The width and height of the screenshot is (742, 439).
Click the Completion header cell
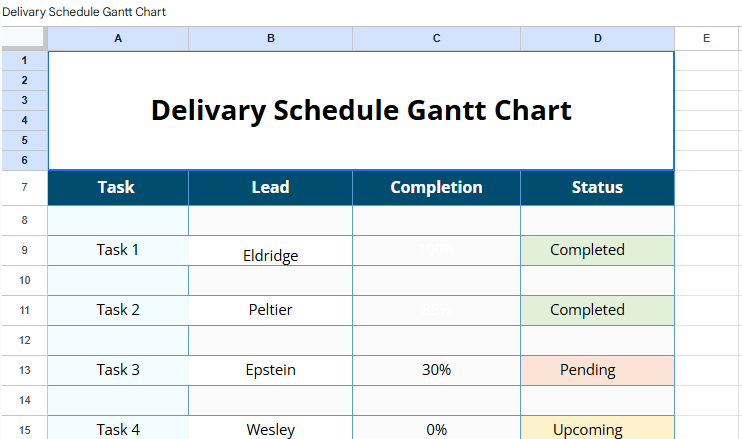(x=436, y=188)
